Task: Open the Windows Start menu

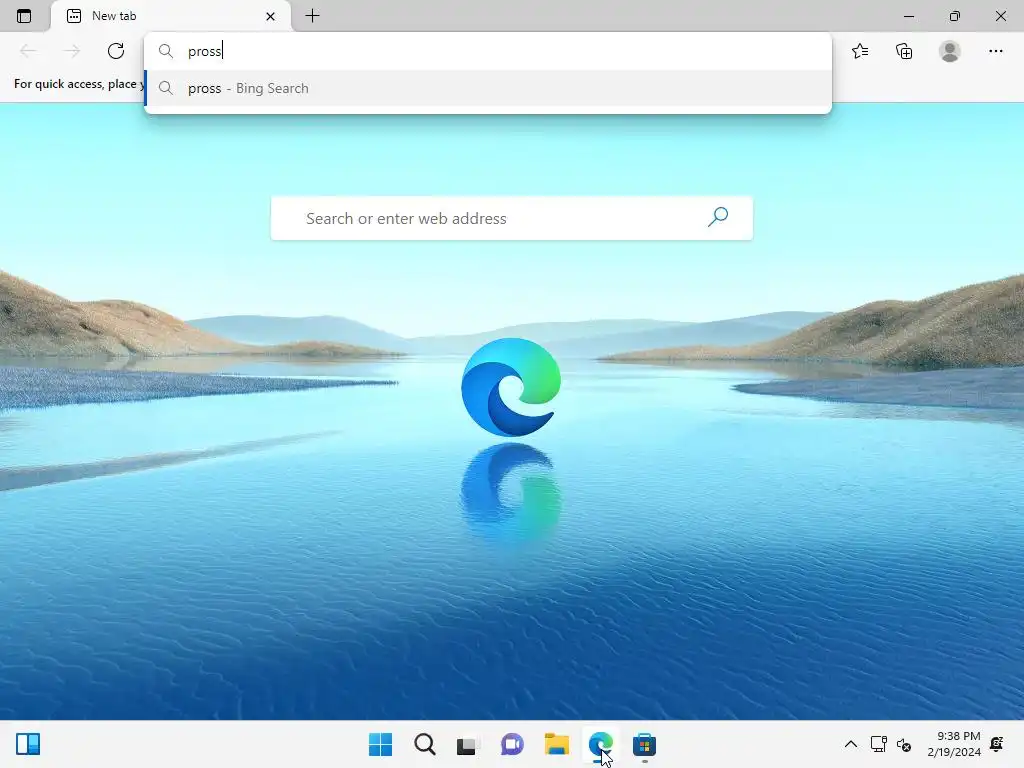Action: pyautogui.click(x=381, y=744)
